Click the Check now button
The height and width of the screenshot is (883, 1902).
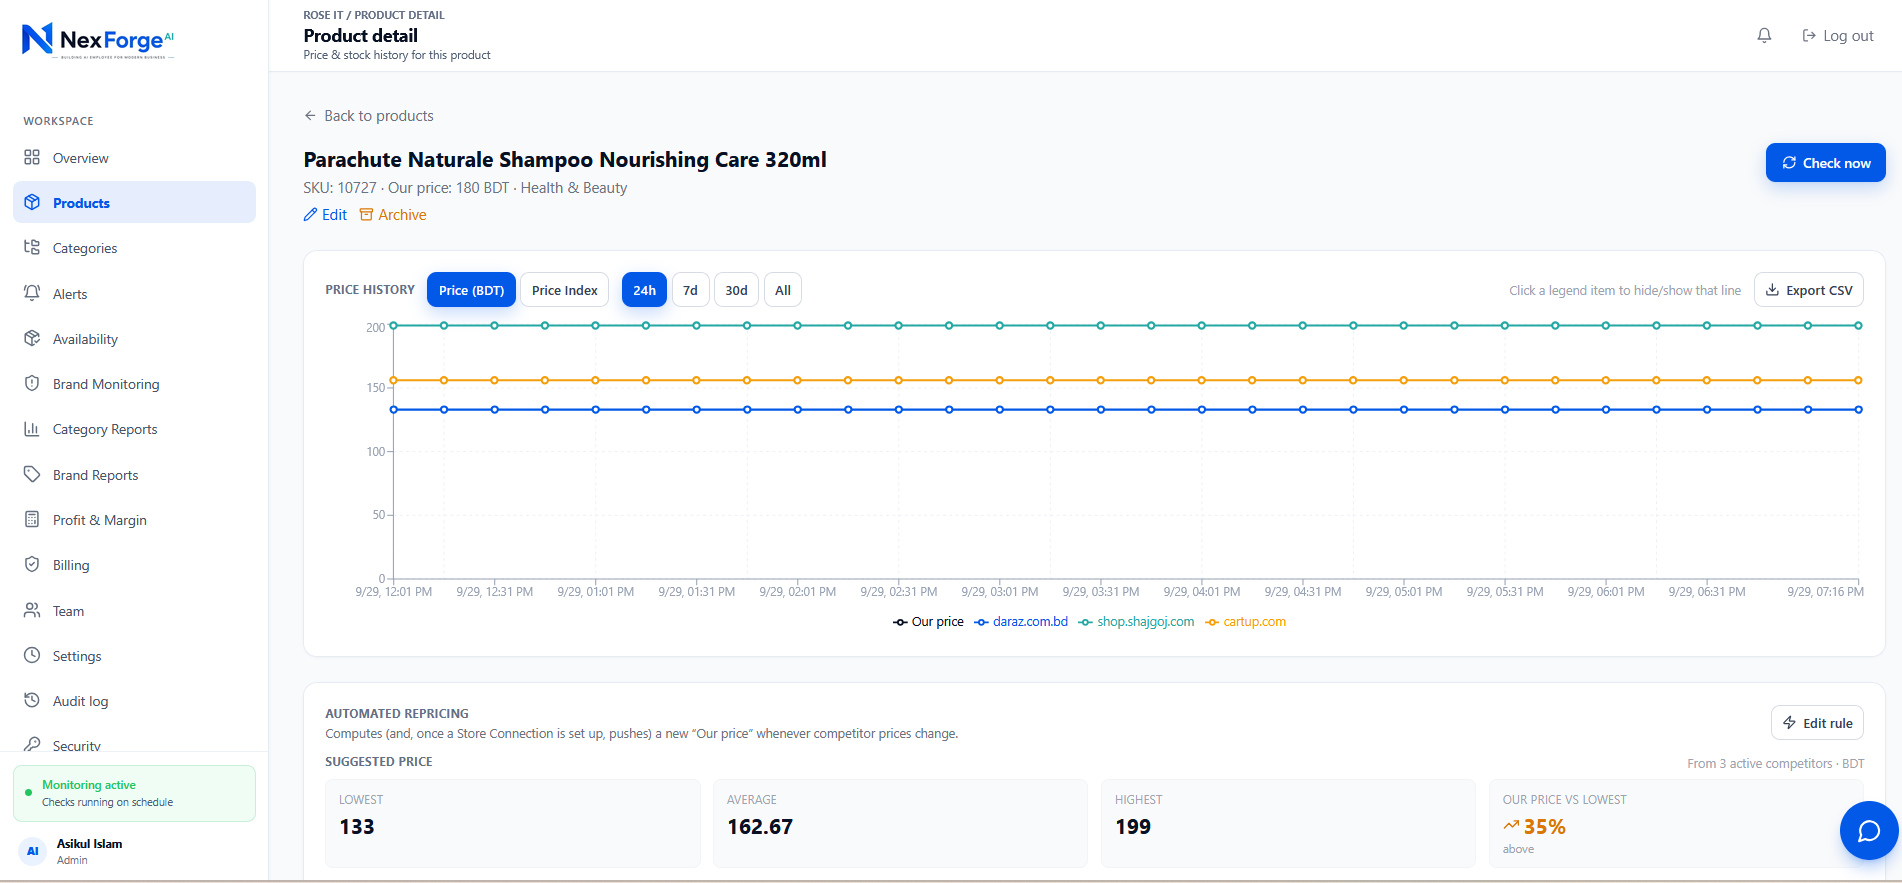(x=1826, y=163)
